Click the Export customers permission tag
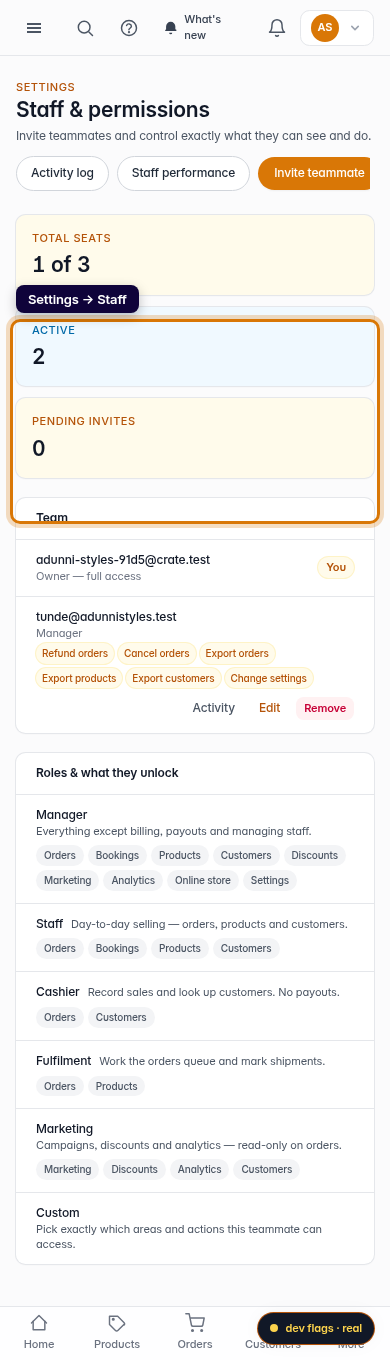The height and width of the screenshot is (1360, 390). point(173,678)
